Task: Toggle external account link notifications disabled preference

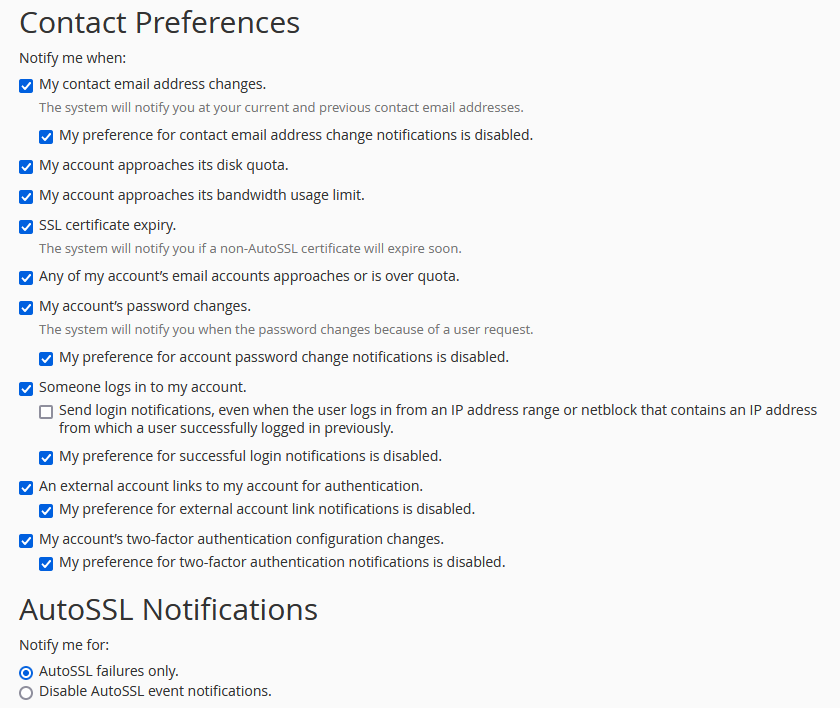Action: (46, 510)
